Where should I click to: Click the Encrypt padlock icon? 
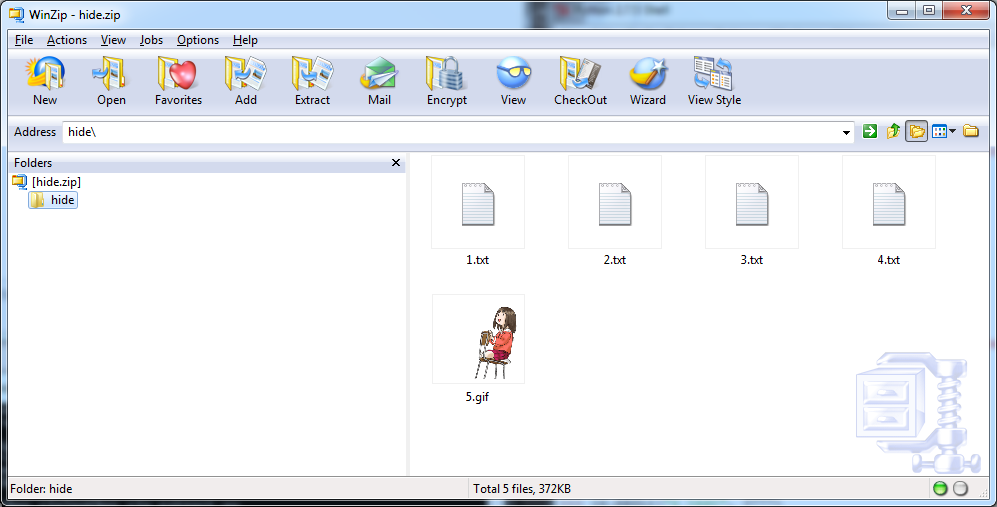tap(446, 73)
